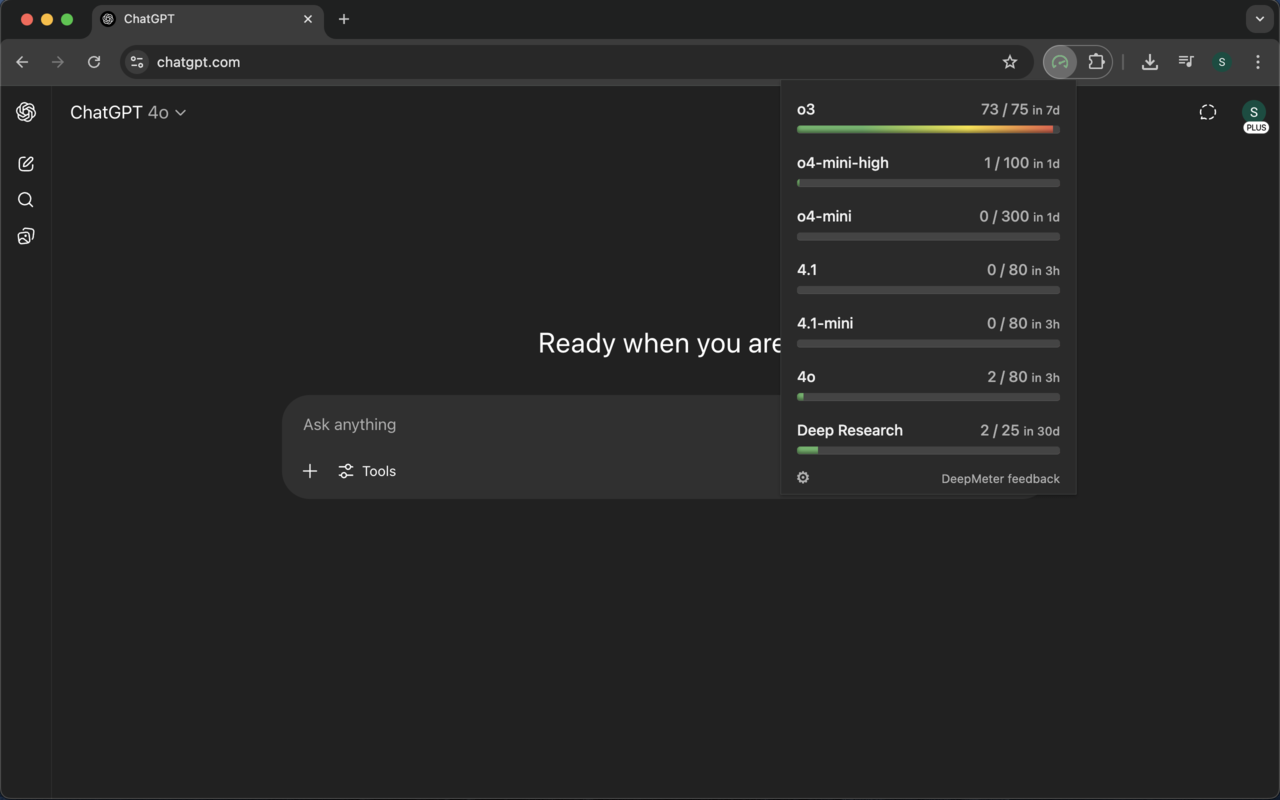Viewport: 1280px width, 800px height.
Task: Click the 73 / 75 usage count
Action: click(x=1004, y=109)
